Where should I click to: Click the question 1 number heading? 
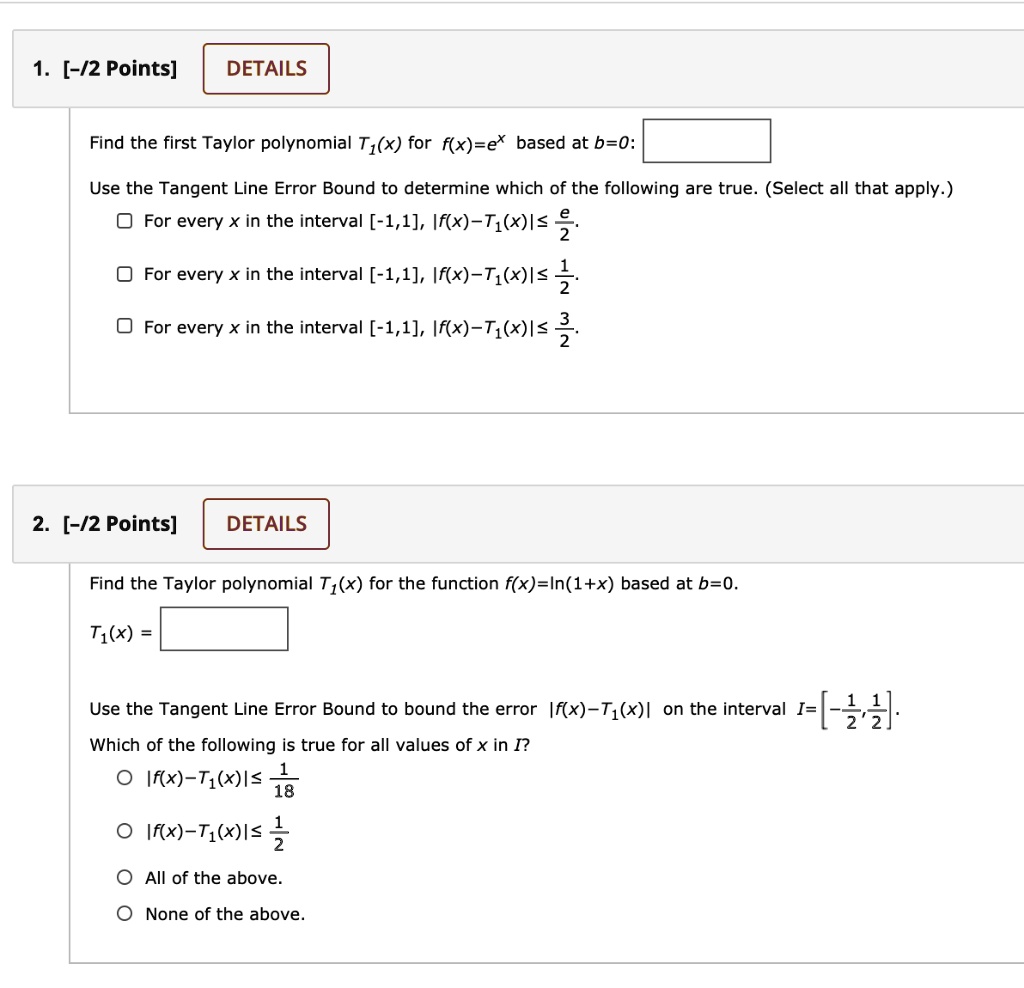click(x=40, y=68)
